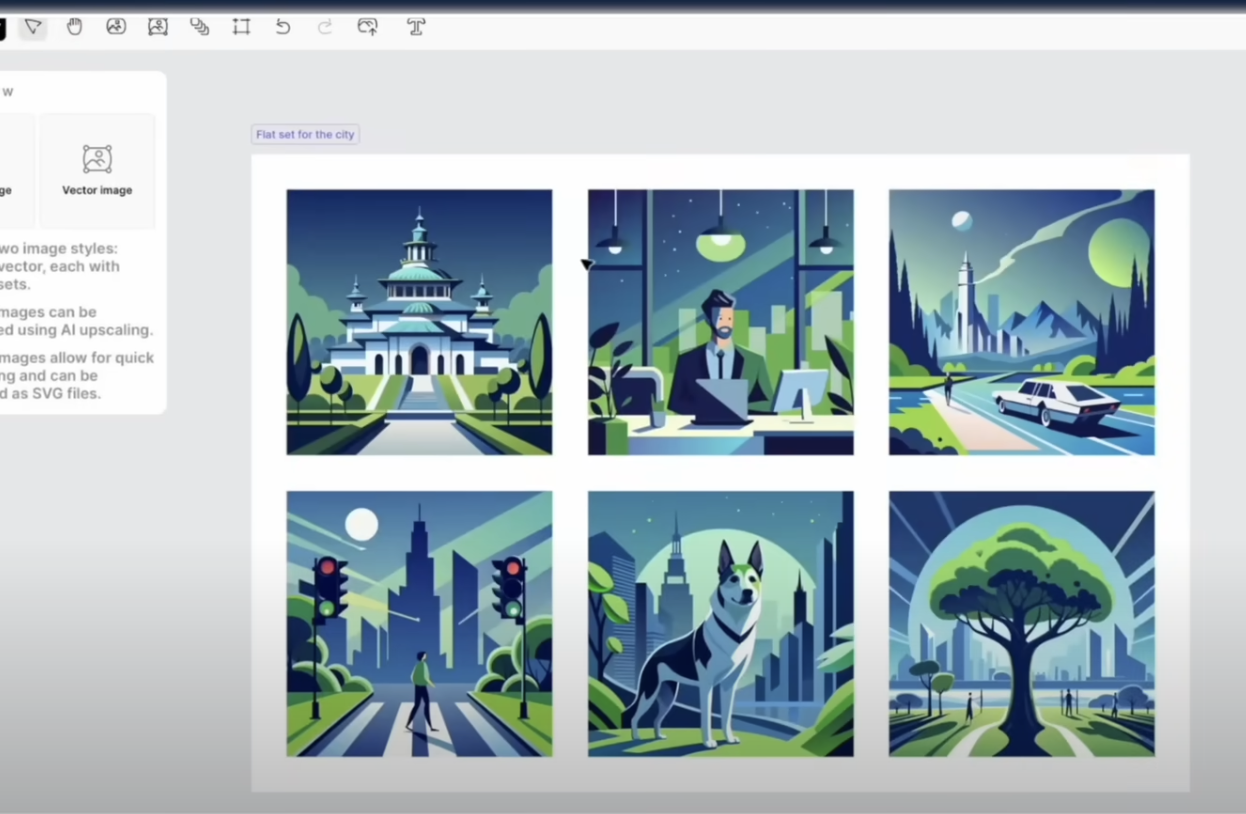The width and height of the screenshot is (1246, 814).
Task: Click the upload image icon
Action: click(367, 27)
